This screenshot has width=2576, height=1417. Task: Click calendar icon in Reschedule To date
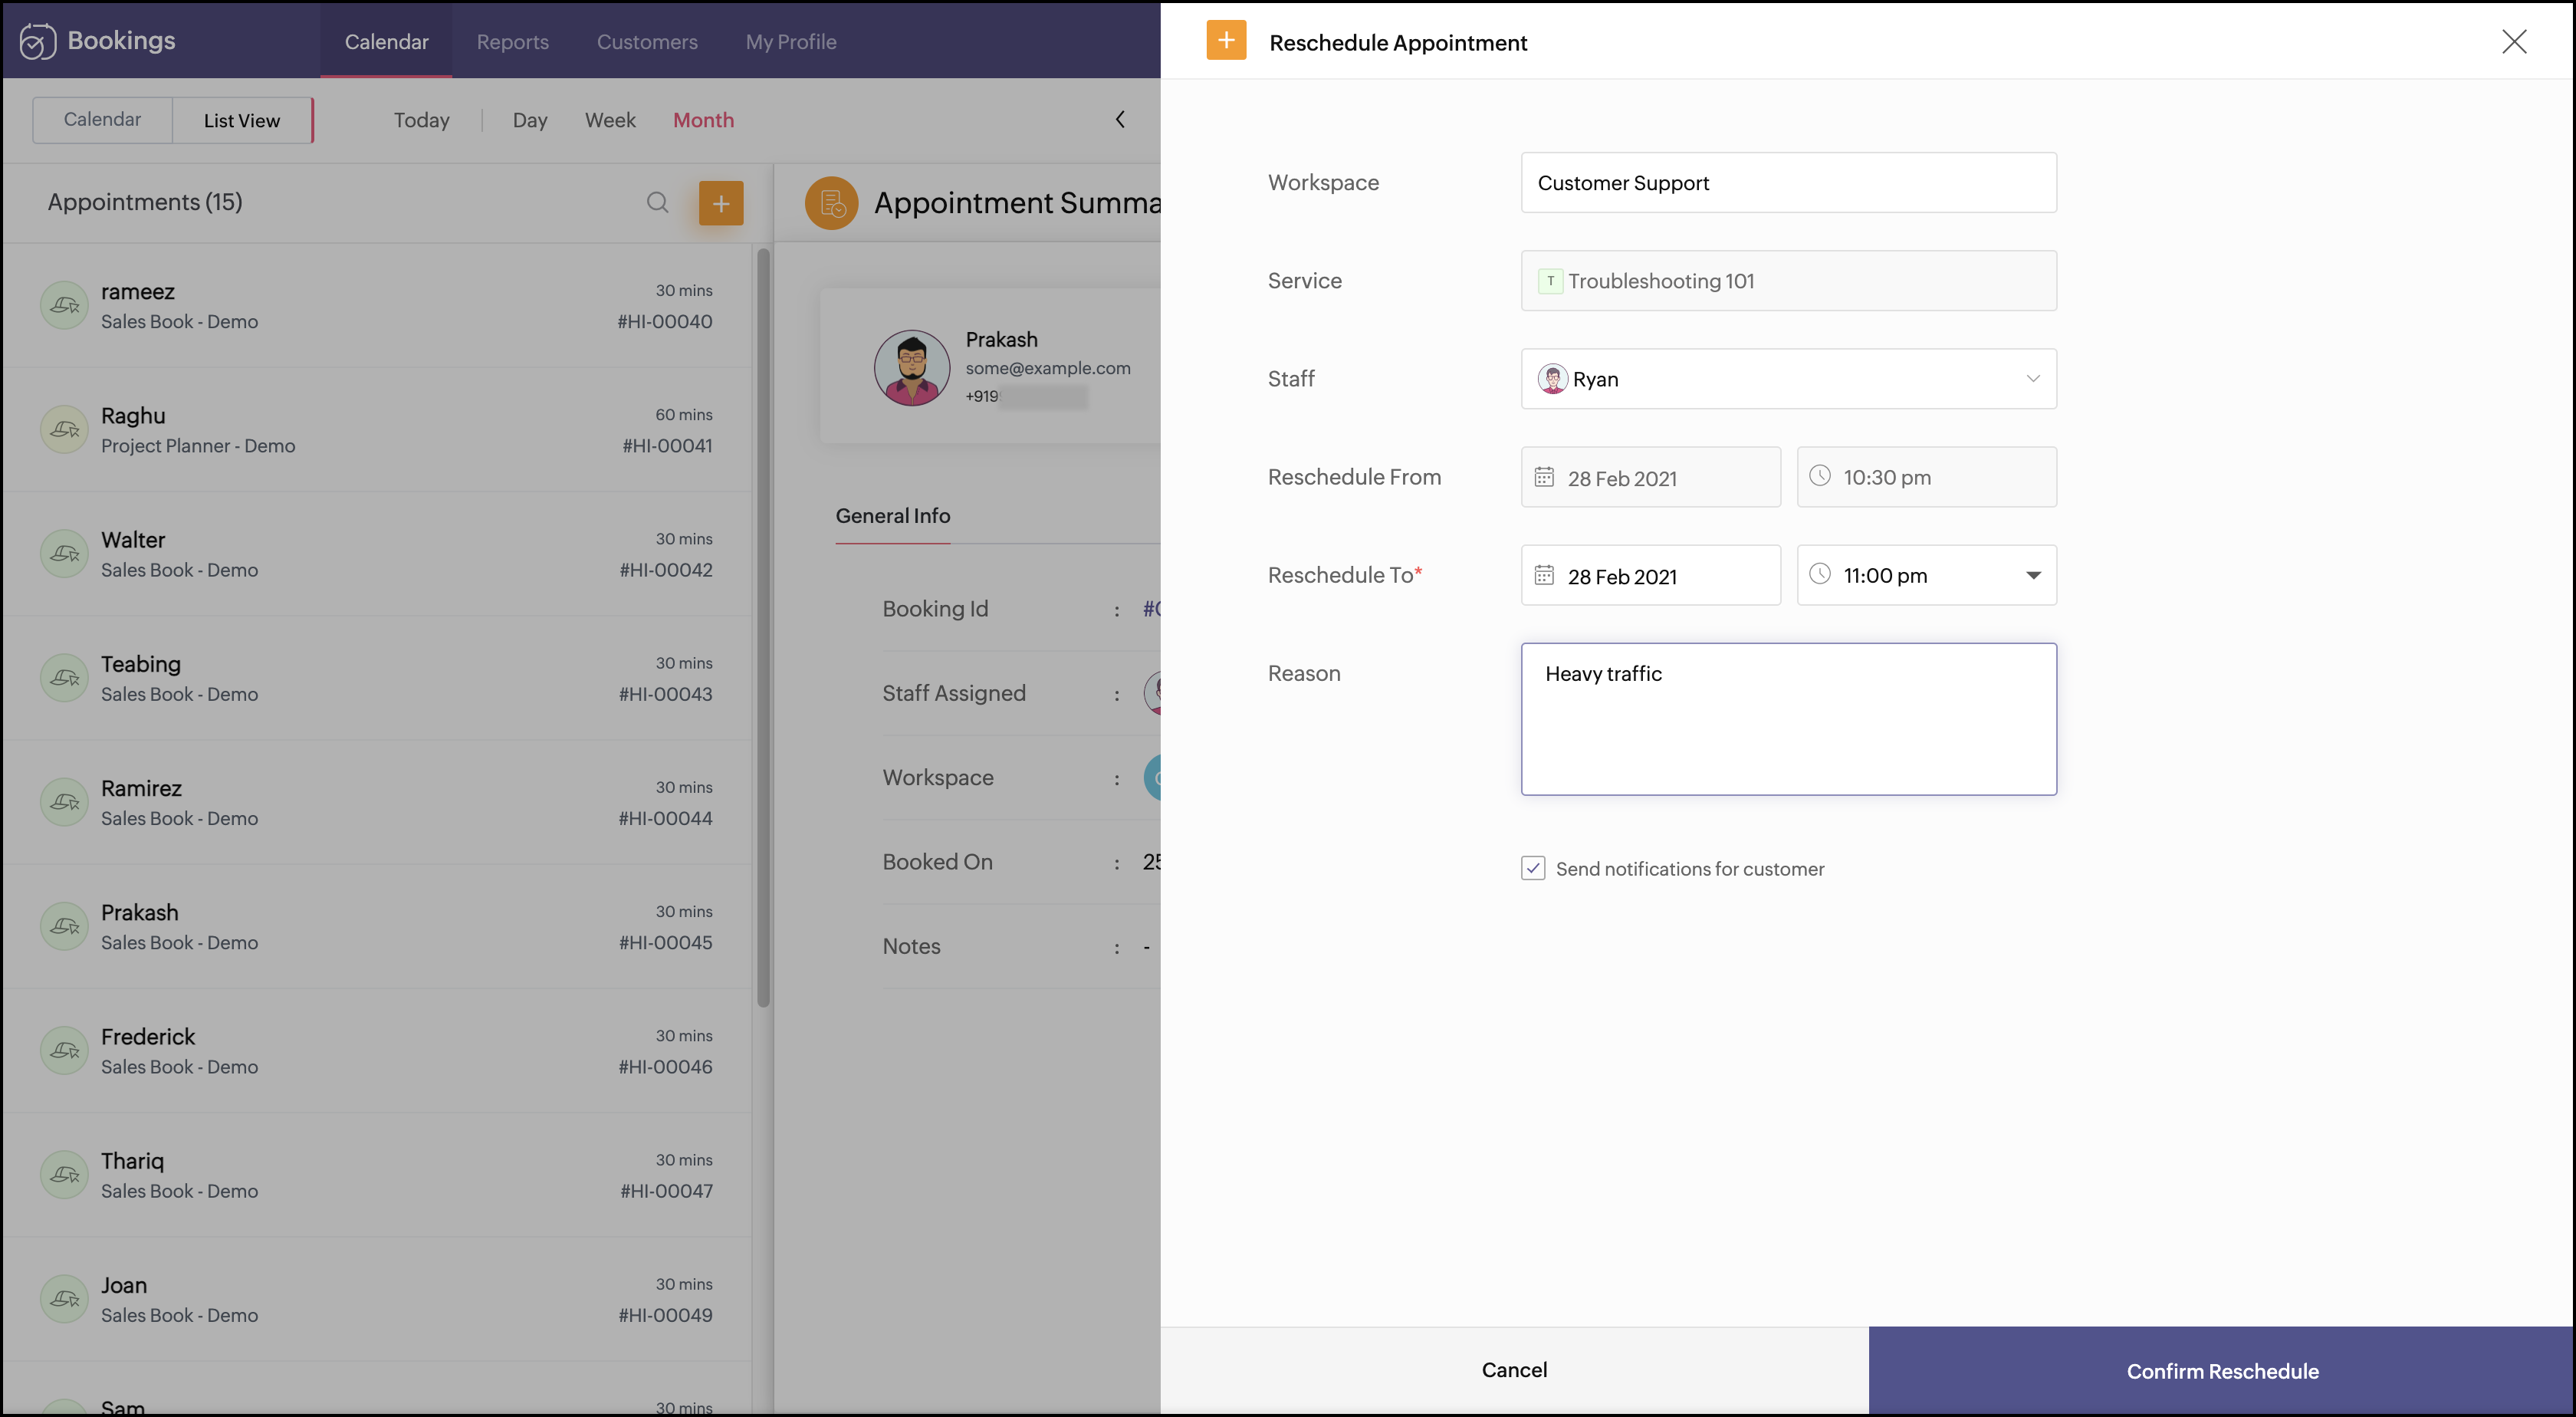click(1544, 575)
